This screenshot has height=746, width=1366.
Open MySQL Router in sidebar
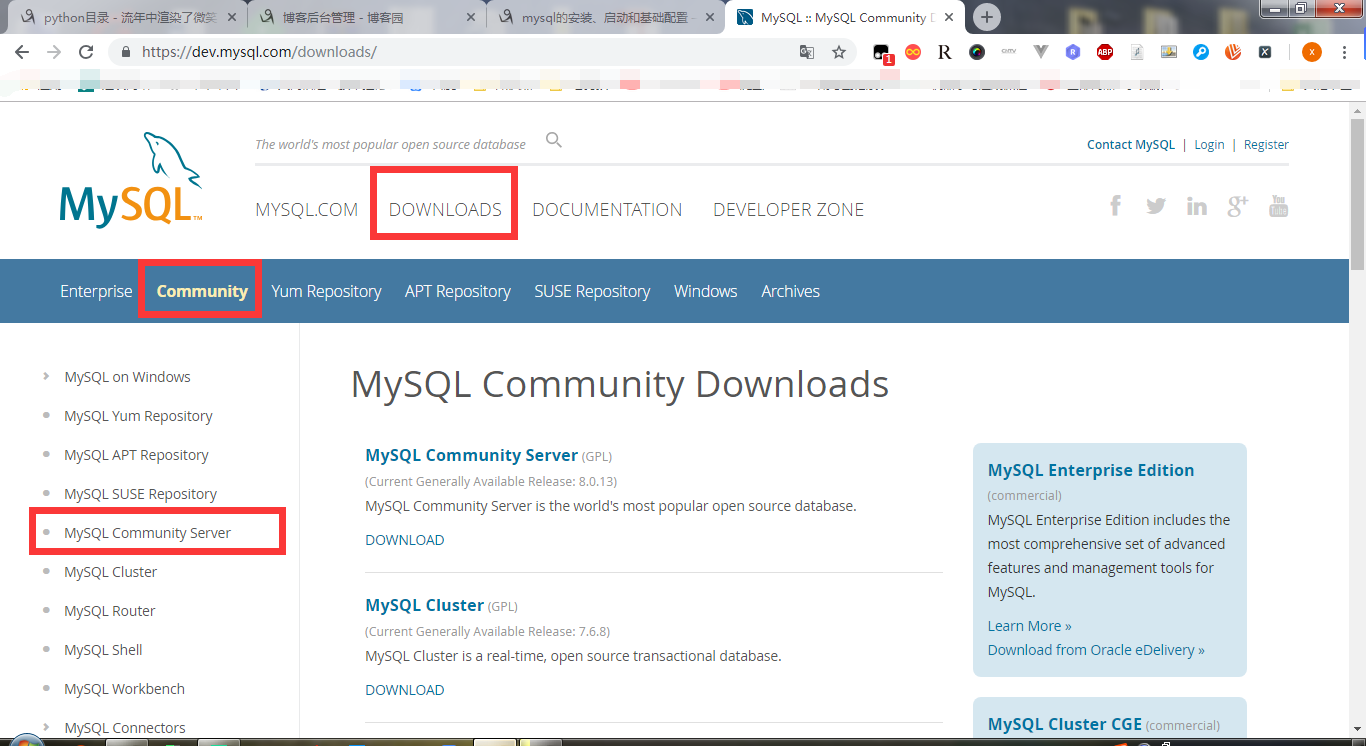(x=109, y=611)
